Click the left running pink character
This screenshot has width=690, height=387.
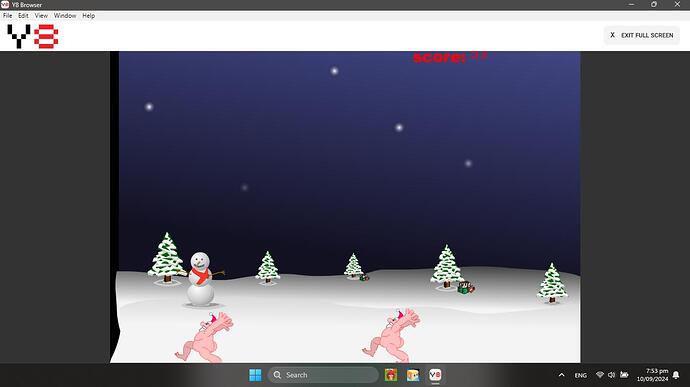205,337
